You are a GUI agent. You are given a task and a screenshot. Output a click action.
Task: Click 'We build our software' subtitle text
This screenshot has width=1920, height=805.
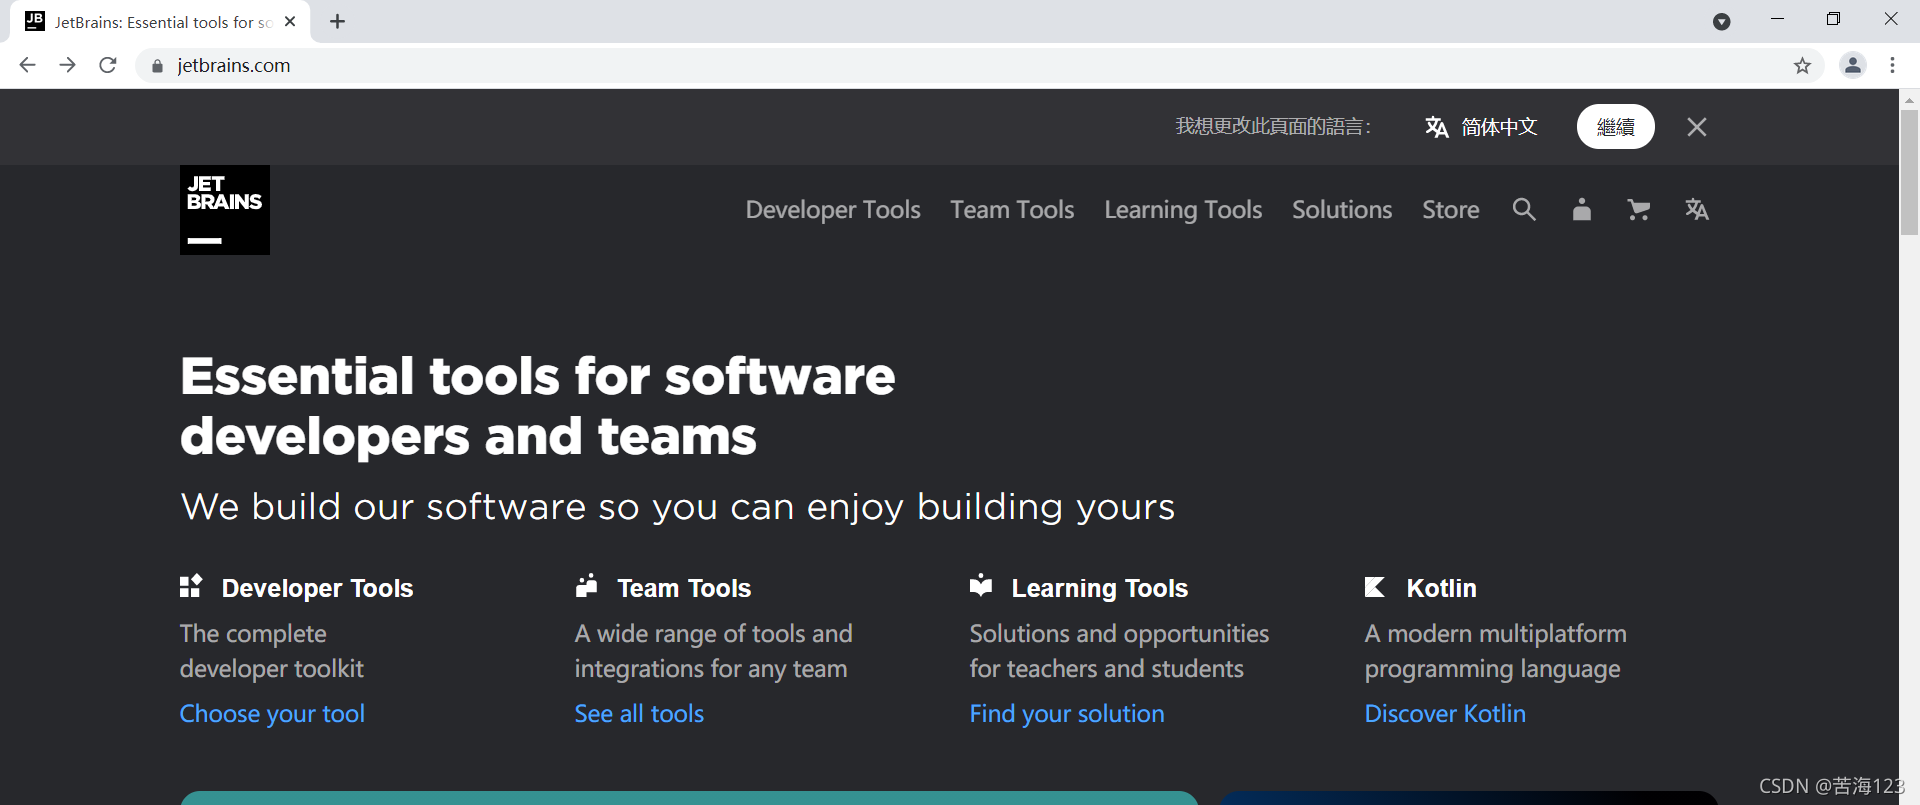point(678,507)
